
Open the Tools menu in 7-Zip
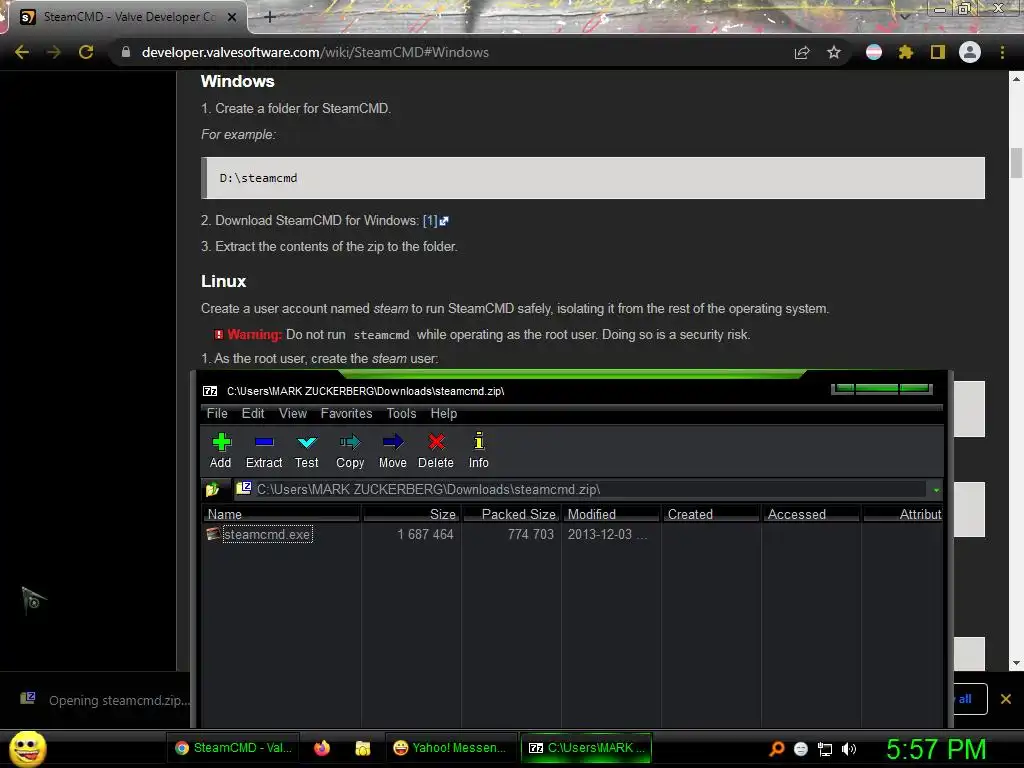tap(401, 413)
